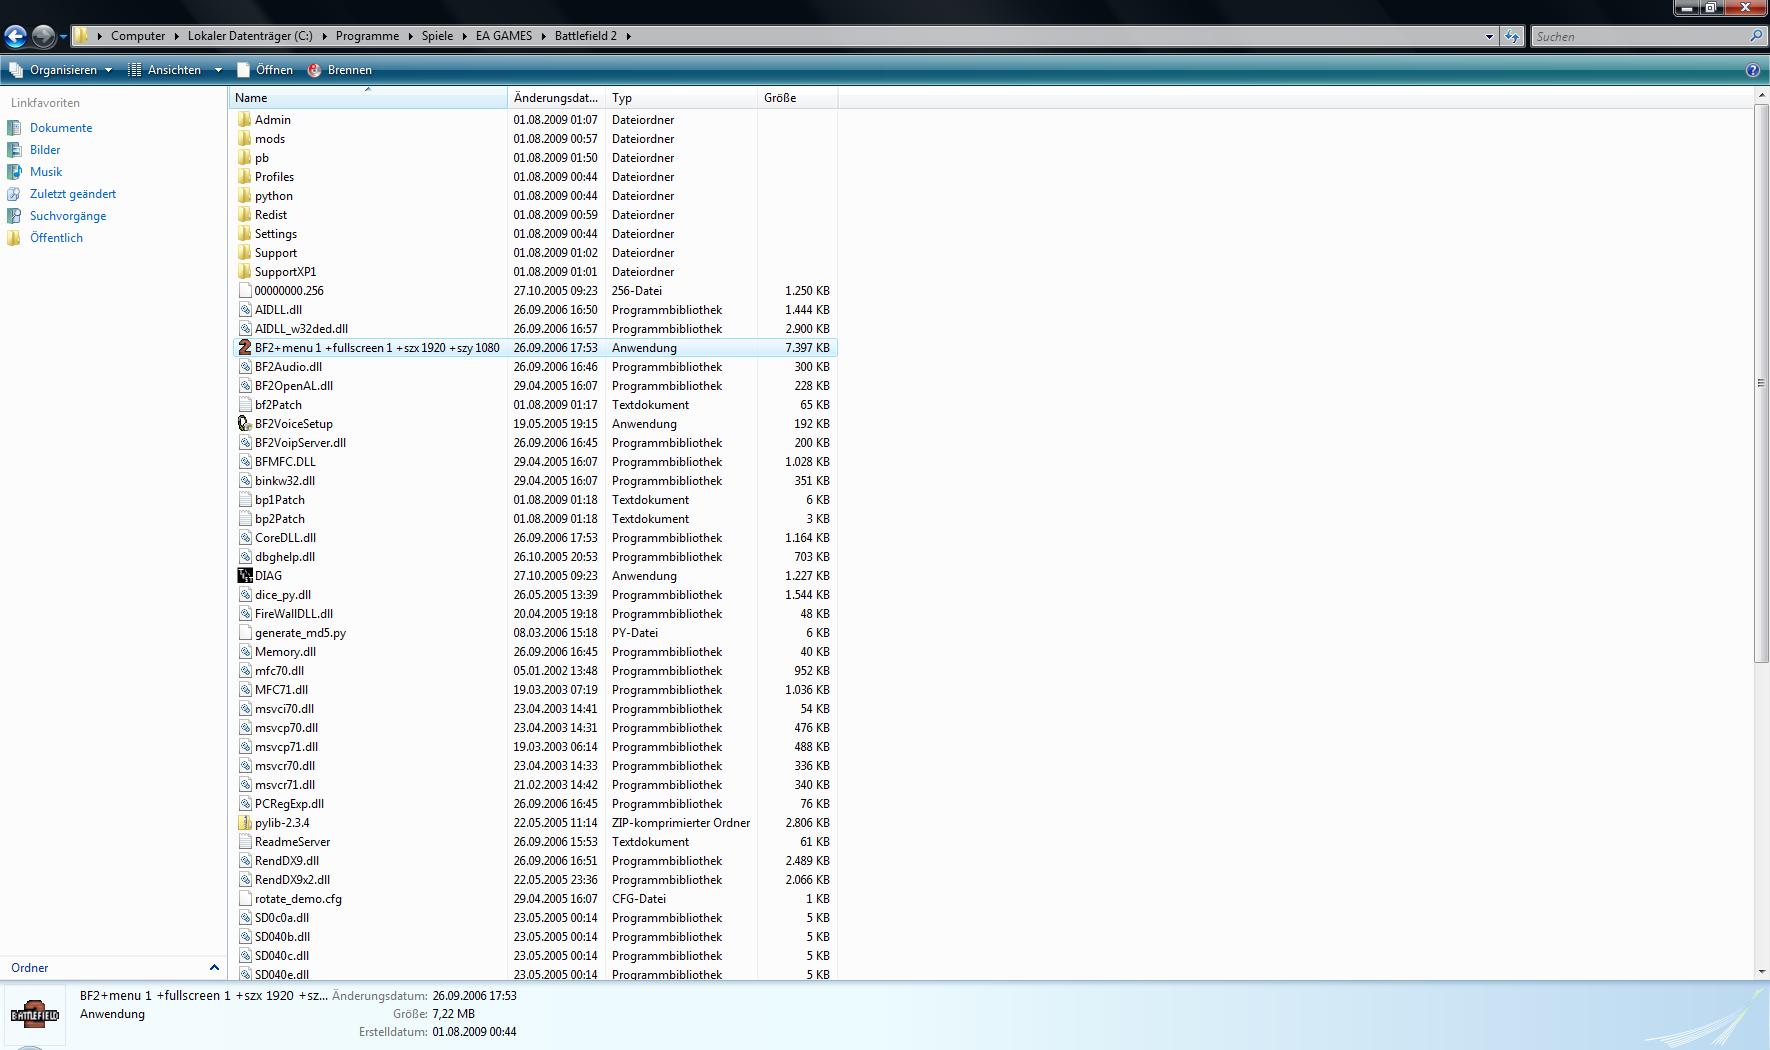Open Suchvorgänge favorite link

coord(68,216)
